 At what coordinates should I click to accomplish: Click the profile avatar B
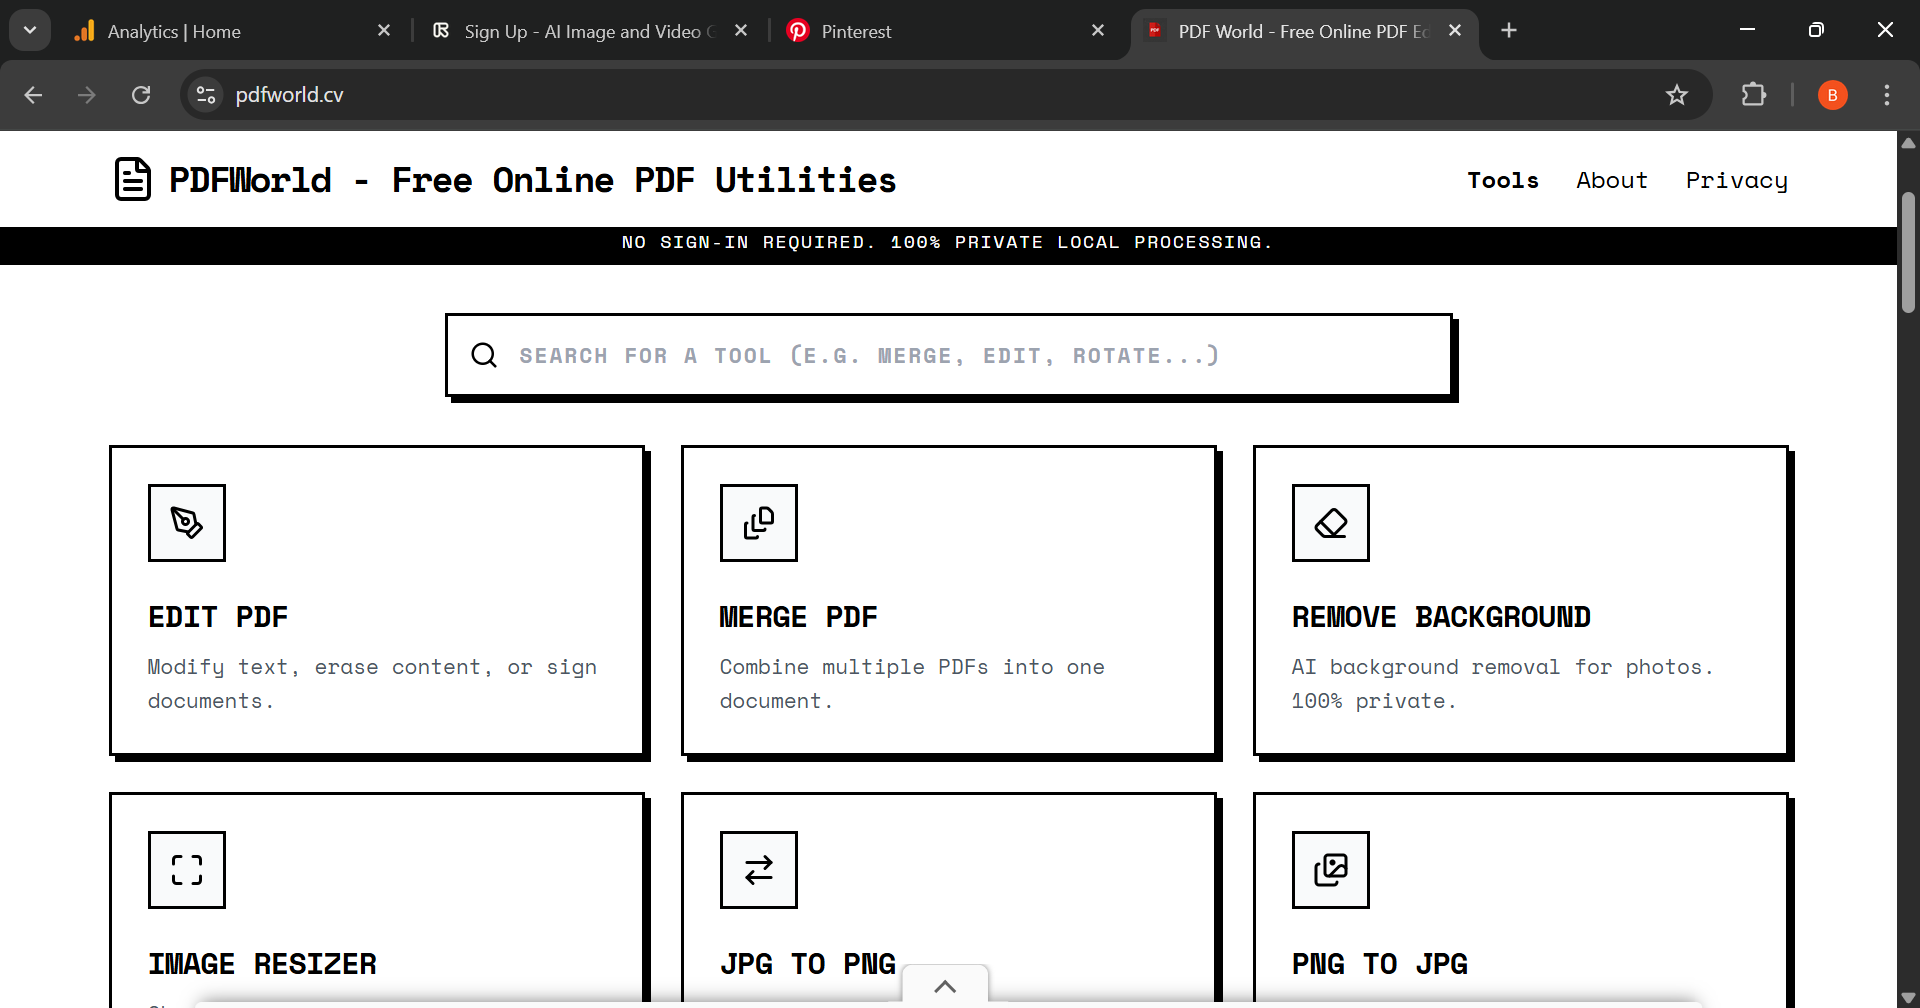[1832, 95]
